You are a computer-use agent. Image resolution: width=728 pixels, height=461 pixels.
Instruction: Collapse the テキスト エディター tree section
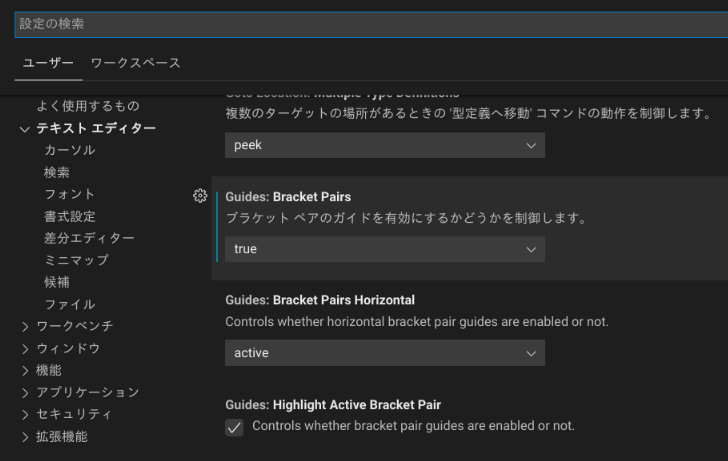[x=25, y=129]
